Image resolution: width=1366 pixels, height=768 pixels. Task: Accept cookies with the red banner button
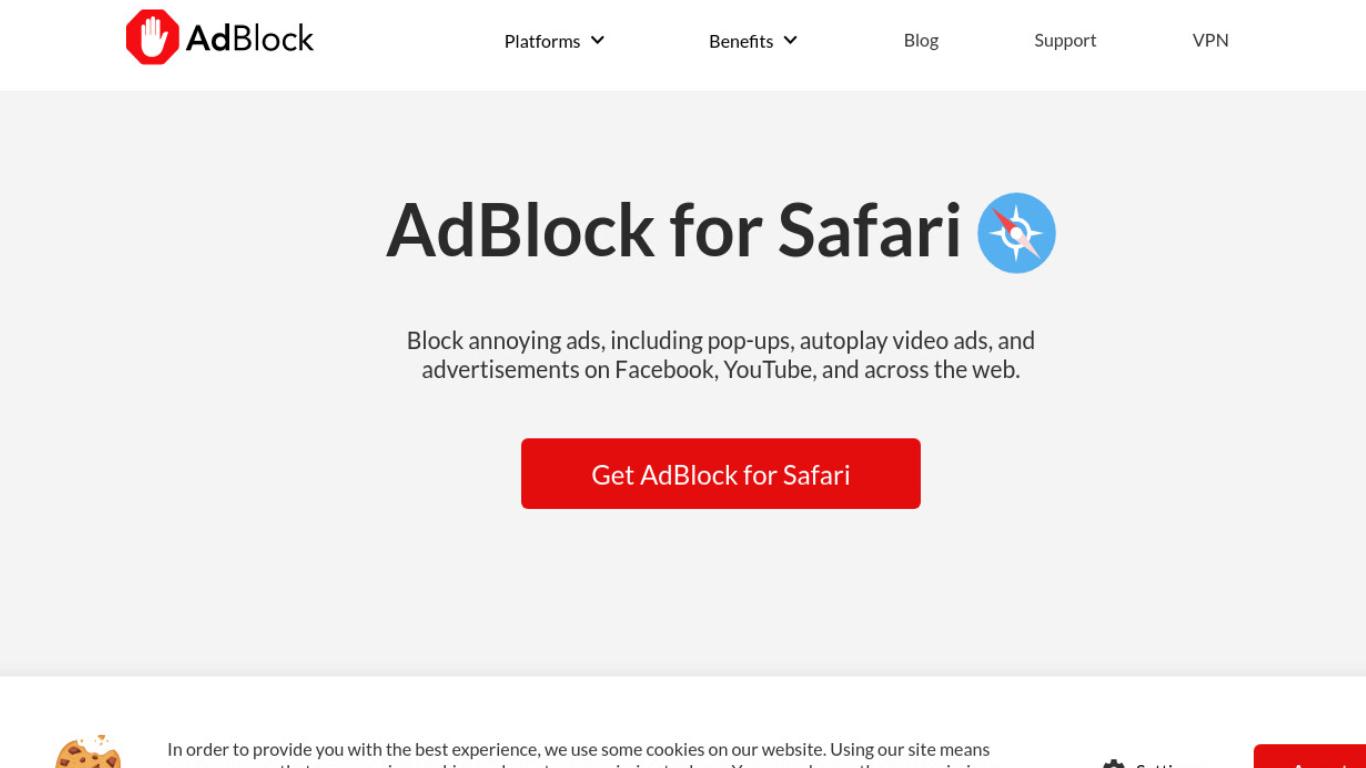(x=1310, y=757)
